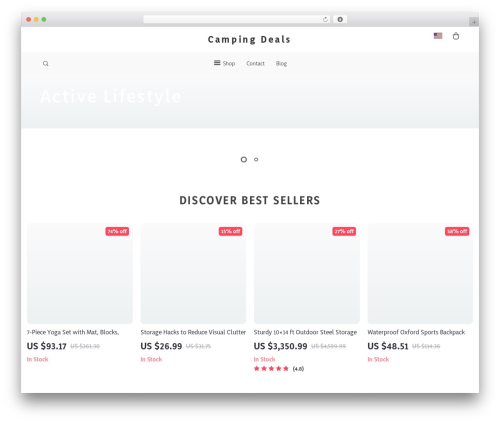Image resolution: width=500 pixels, height=423 pixels.
Task: Select the In Stock label under Backpack
Action: point(378,359)
